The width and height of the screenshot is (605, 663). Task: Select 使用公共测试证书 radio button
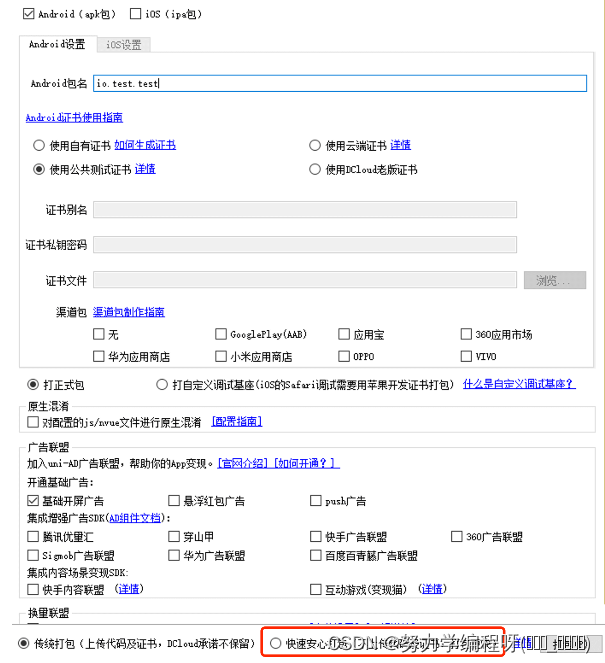click(39, 170)
